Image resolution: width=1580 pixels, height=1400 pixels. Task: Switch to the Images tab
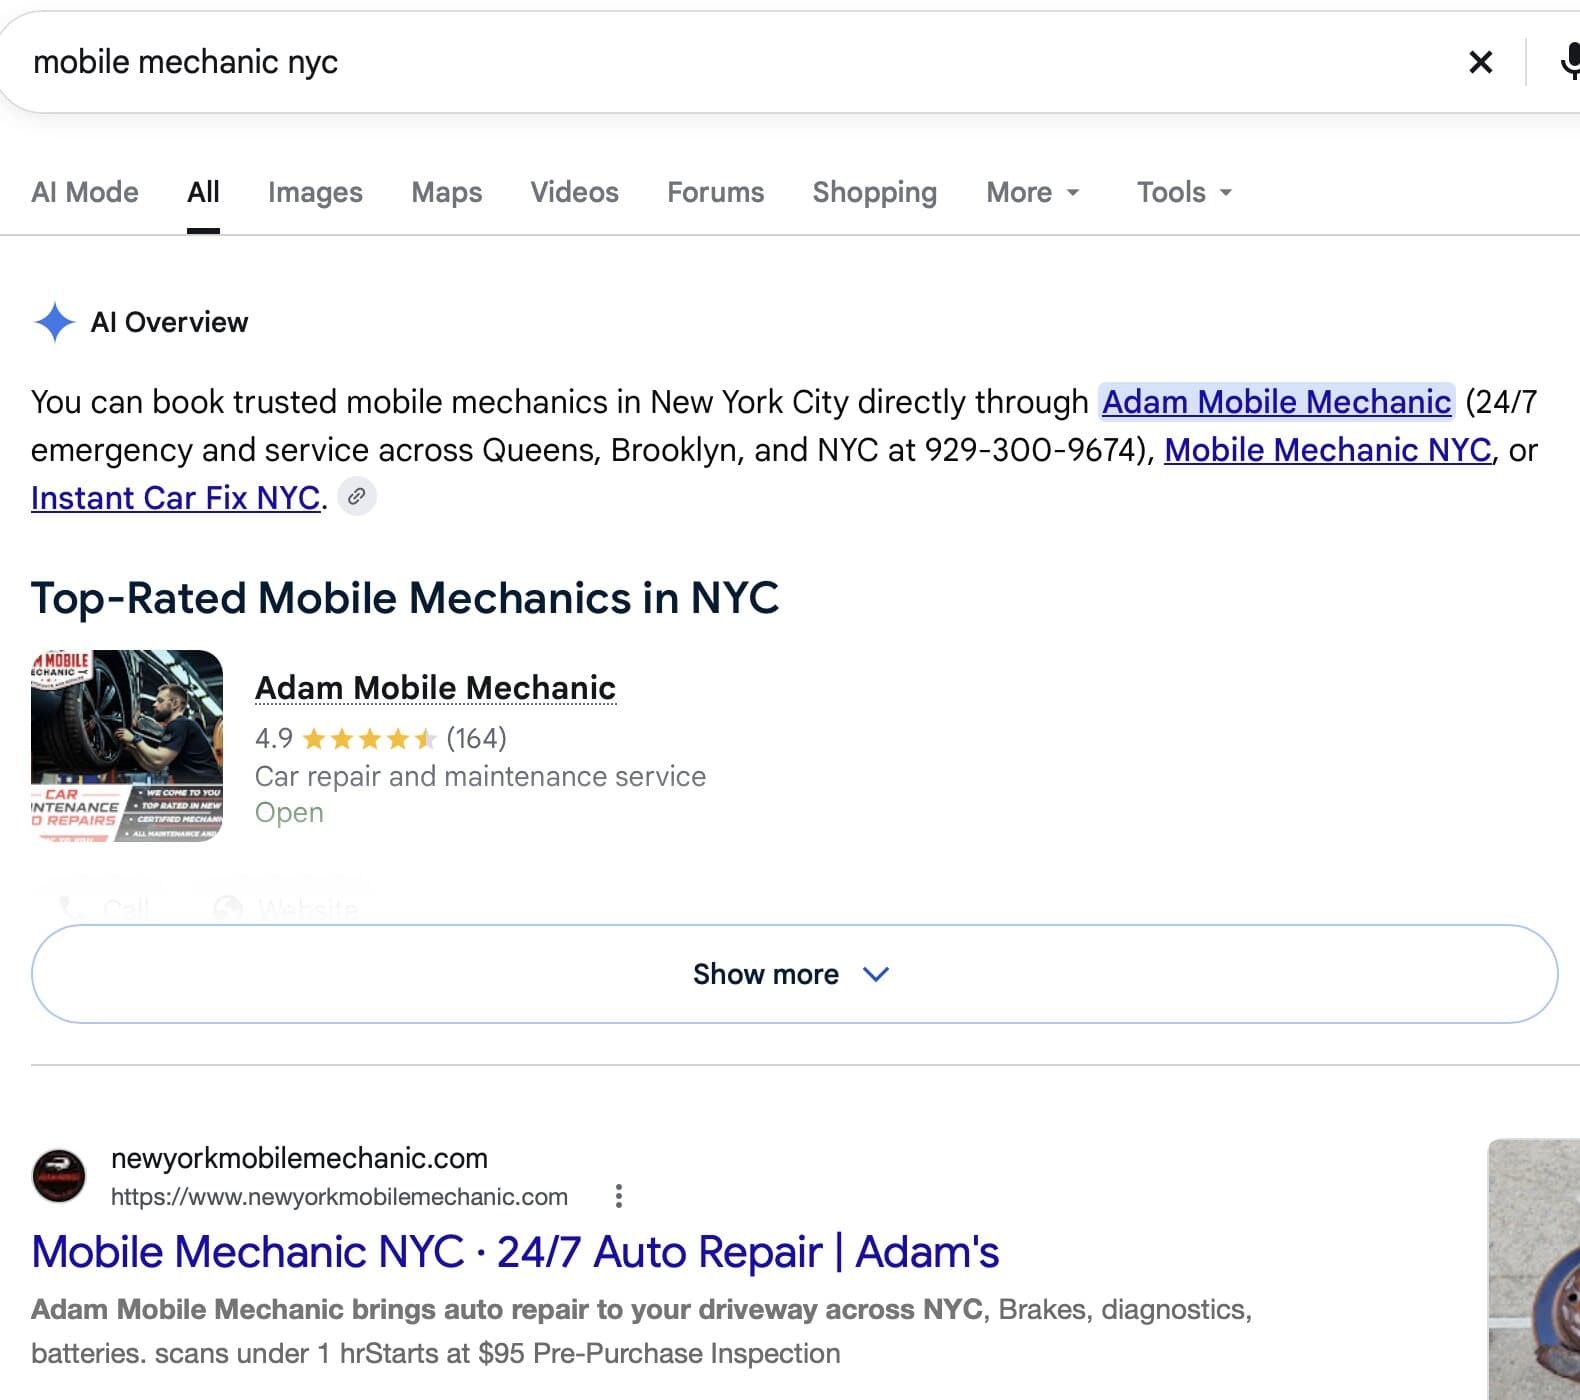tap(315, 192)
